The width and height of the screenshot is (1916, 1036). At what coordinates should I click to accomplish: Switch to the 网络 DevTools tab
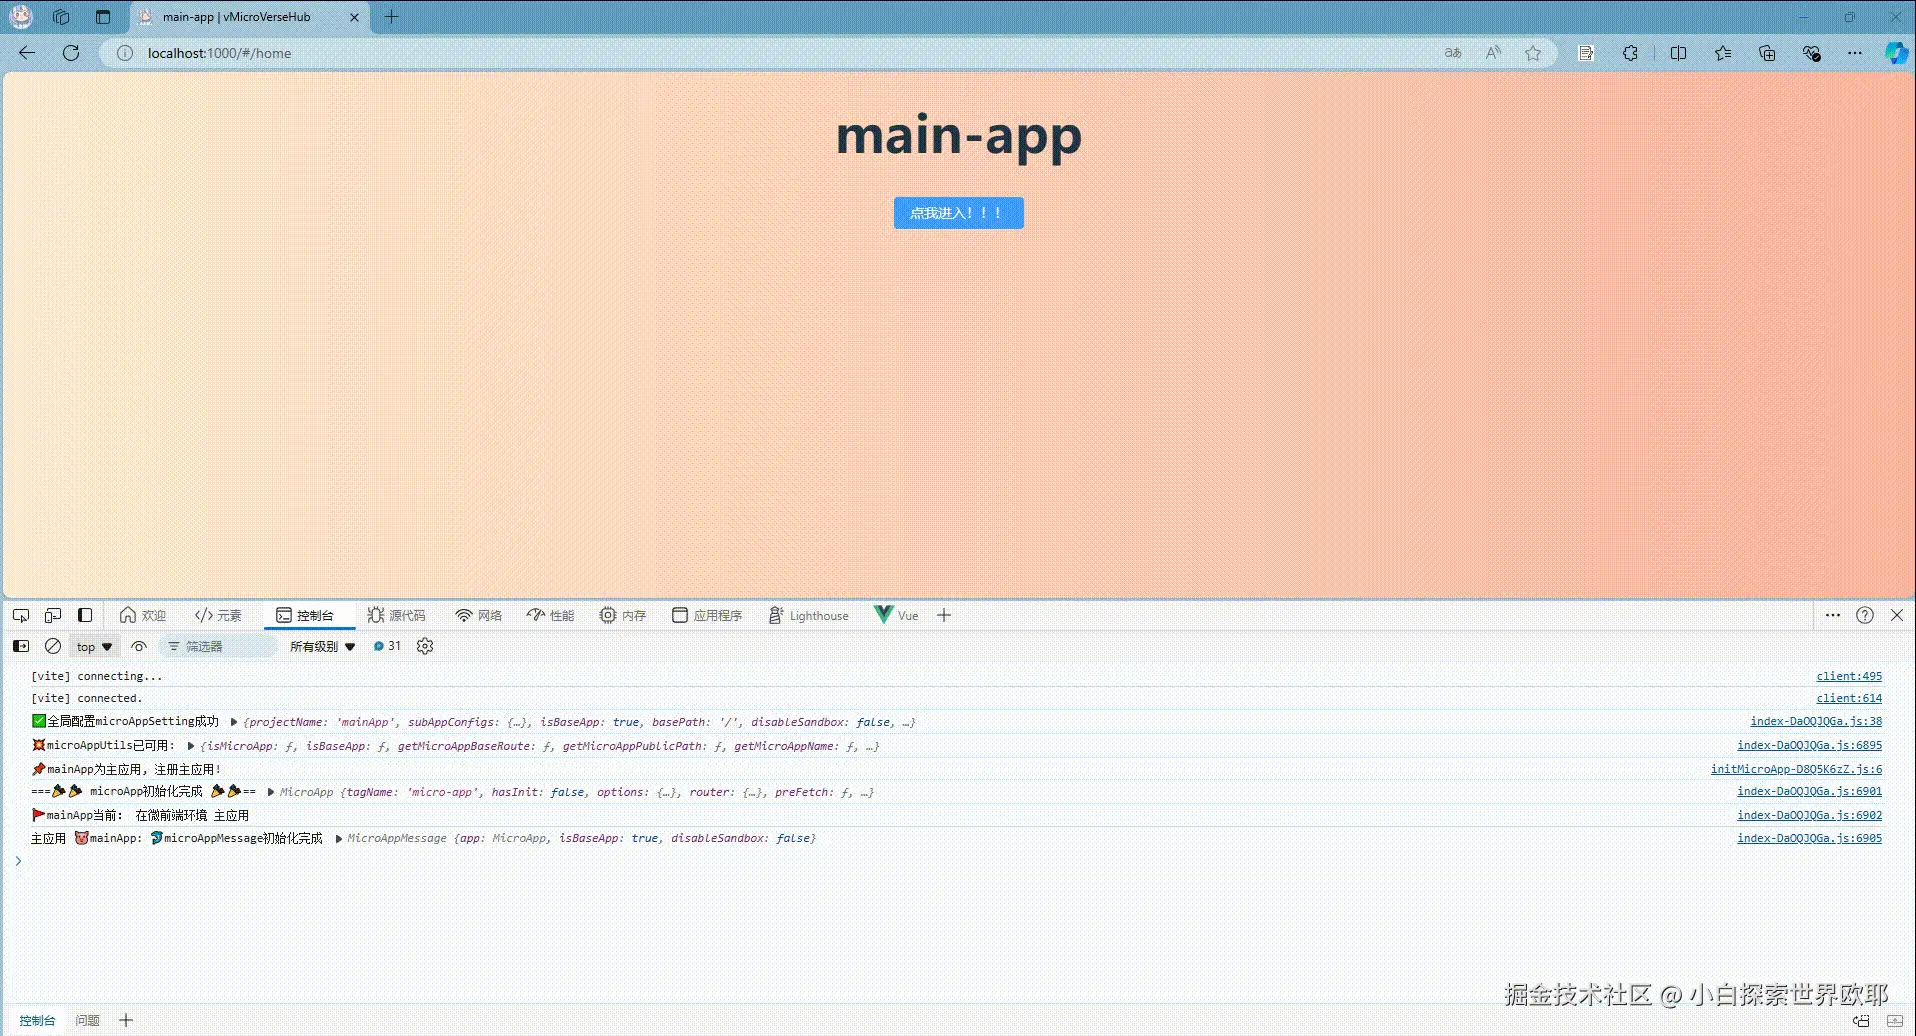point(478,615)
